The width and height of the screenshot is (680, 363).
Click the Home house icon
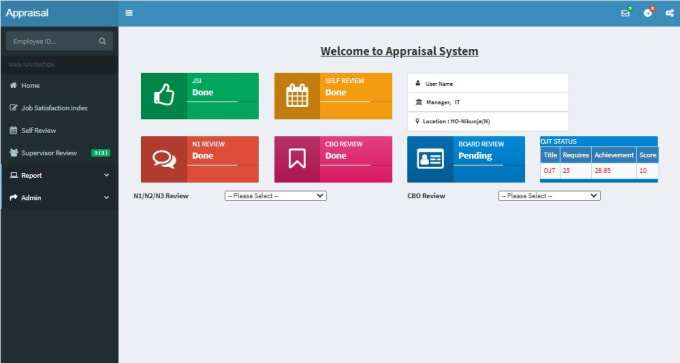point(13,85)
